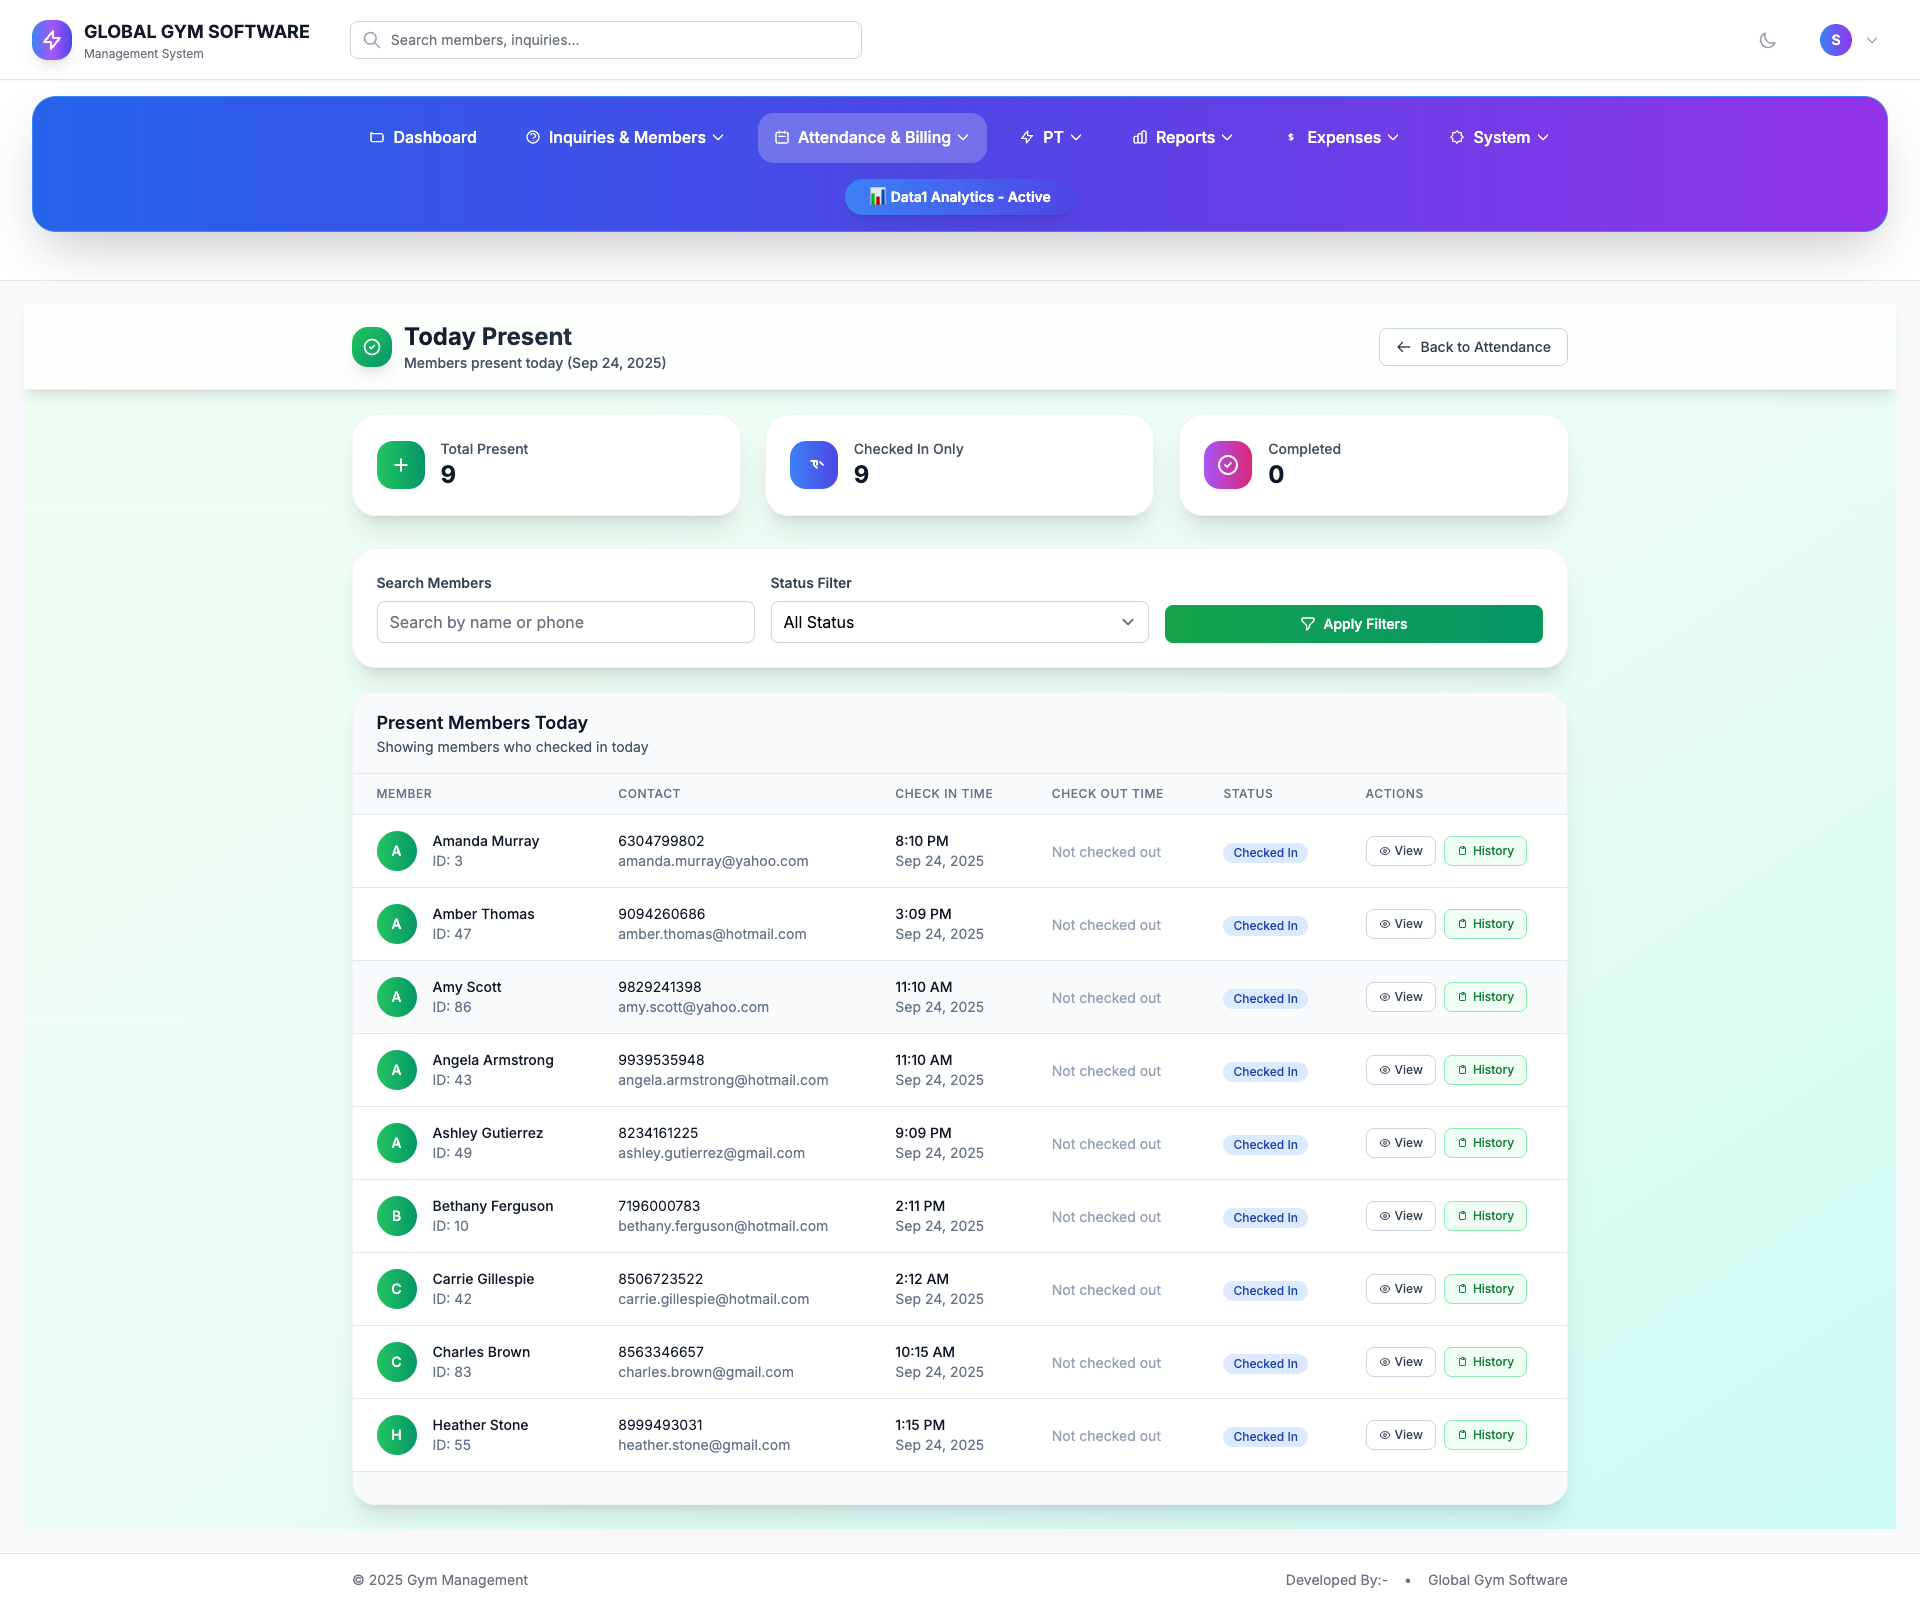This screenshot has width=1920, height=1606.
Task: Click the Data1 Analytics Active badge
Action: tap(959, 197)
